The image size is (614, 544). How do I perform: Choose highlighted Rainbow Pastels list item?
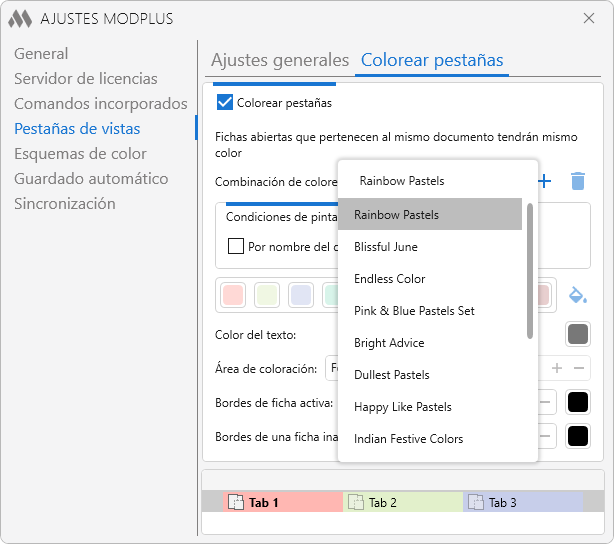[430, 214]
